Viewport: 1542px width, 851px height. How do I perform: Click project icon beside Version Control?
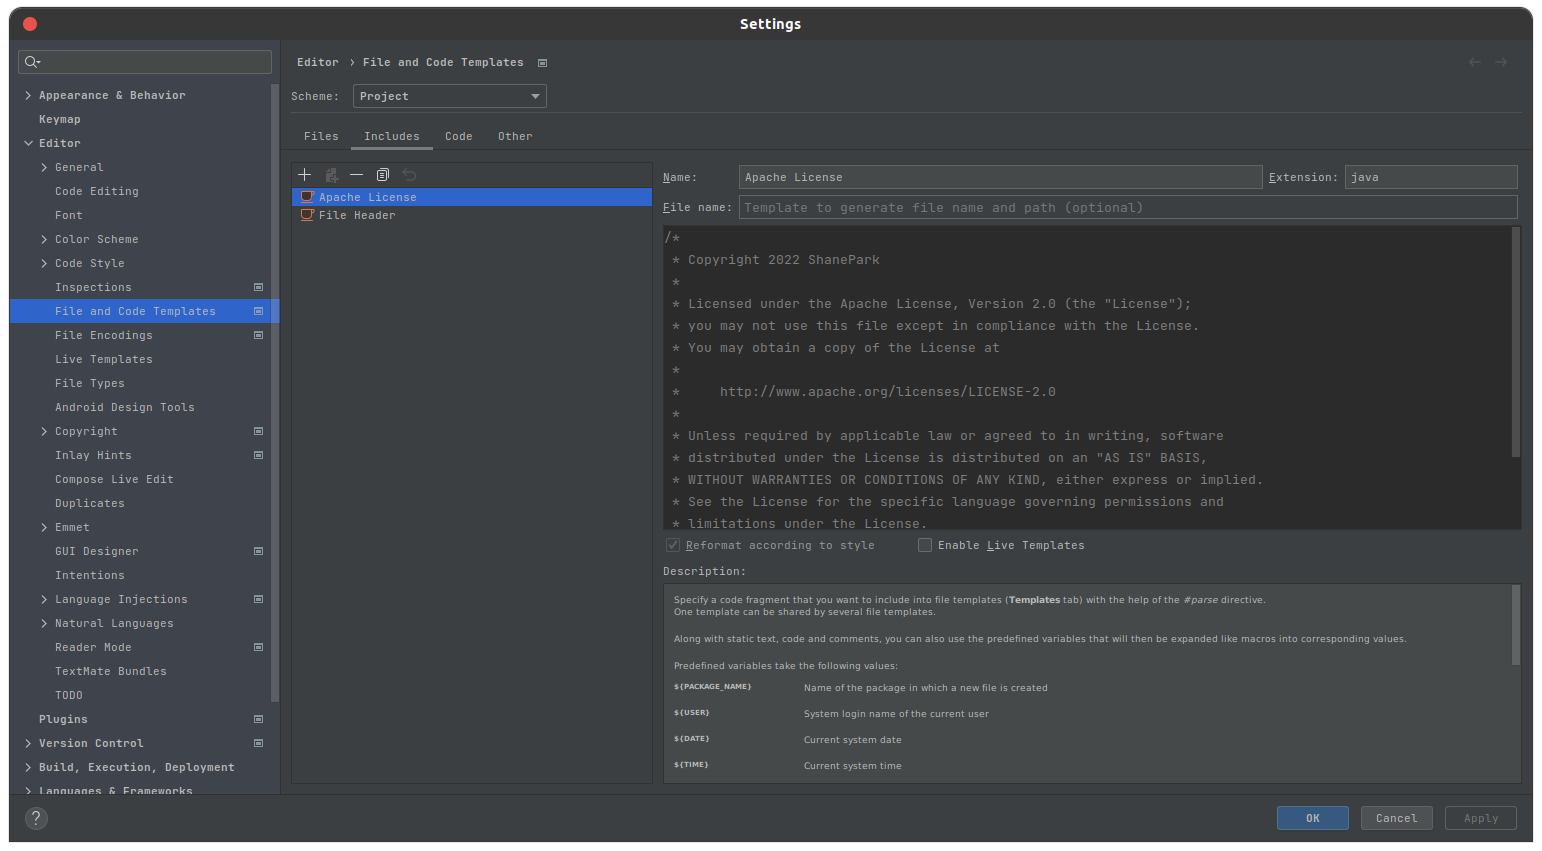(258, 743)
